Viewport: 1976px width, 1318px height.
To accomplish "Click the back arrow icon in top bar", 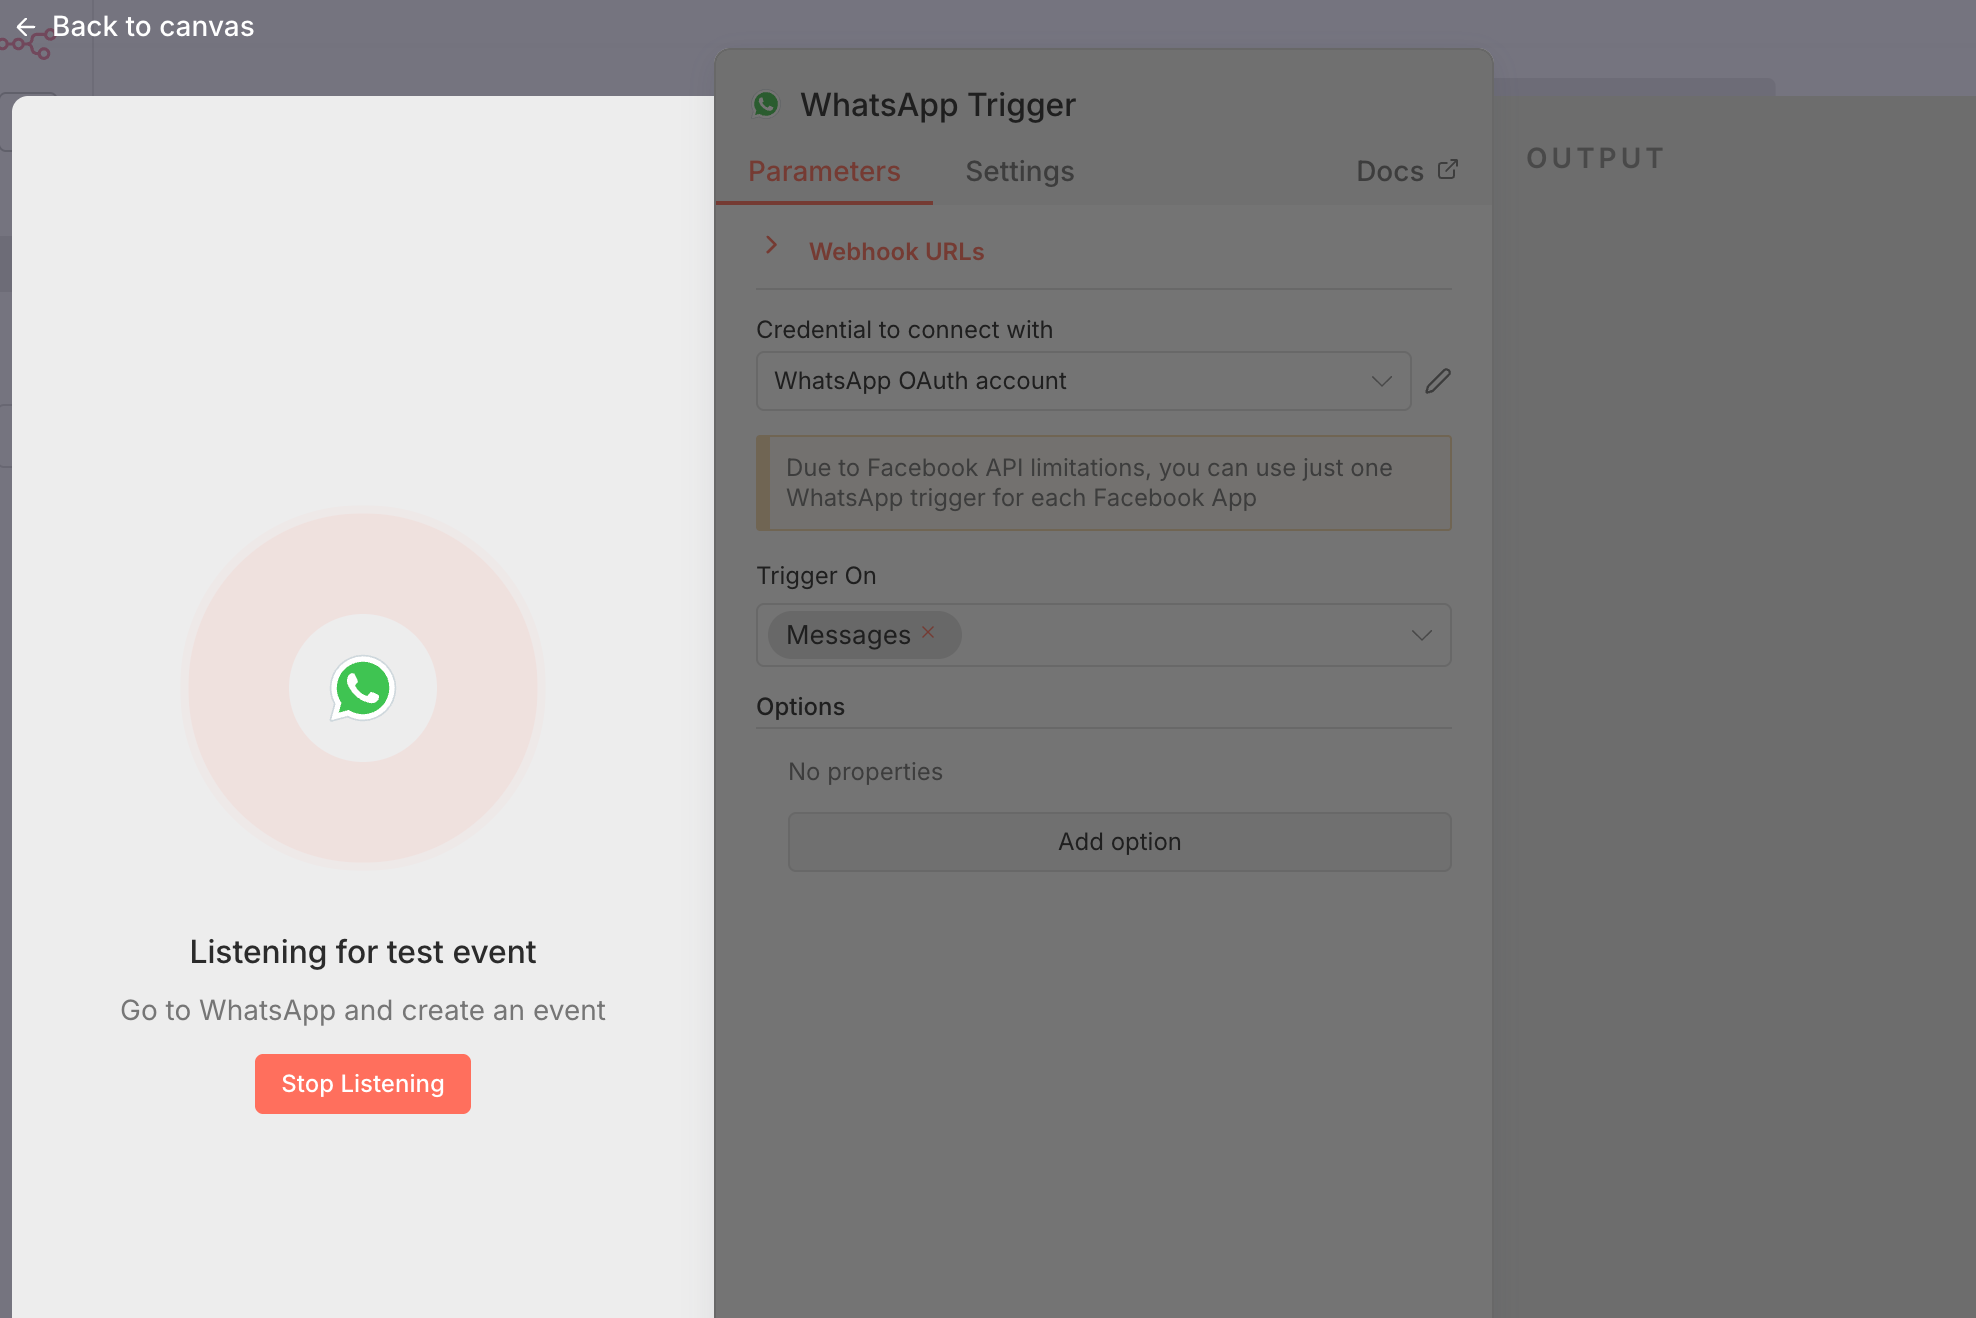I will tap(26, 26).
